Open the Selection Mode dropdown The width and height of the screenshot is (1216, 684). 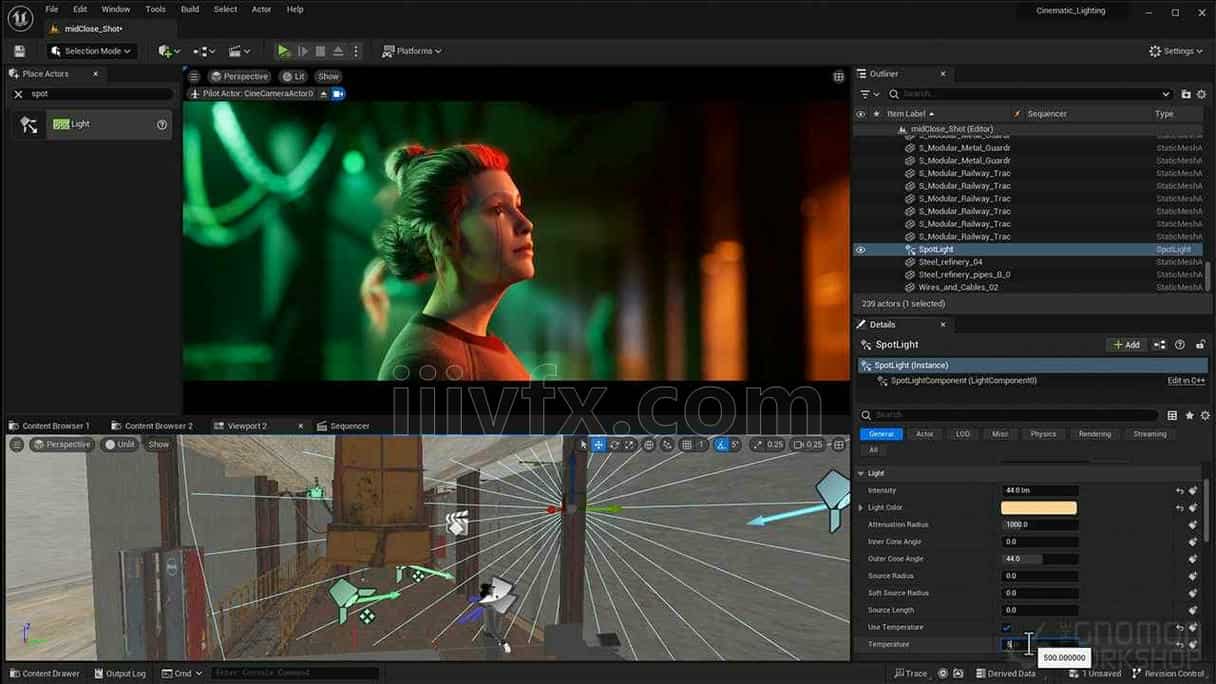pyautogui.click(x=90, y=51)
